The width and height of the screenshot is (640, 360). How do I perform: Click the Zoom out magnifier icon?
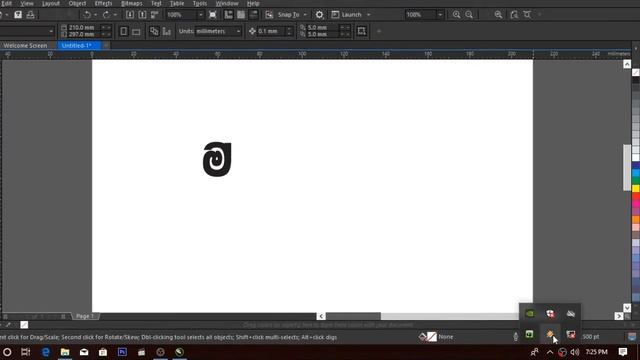(x=469, y=15)
